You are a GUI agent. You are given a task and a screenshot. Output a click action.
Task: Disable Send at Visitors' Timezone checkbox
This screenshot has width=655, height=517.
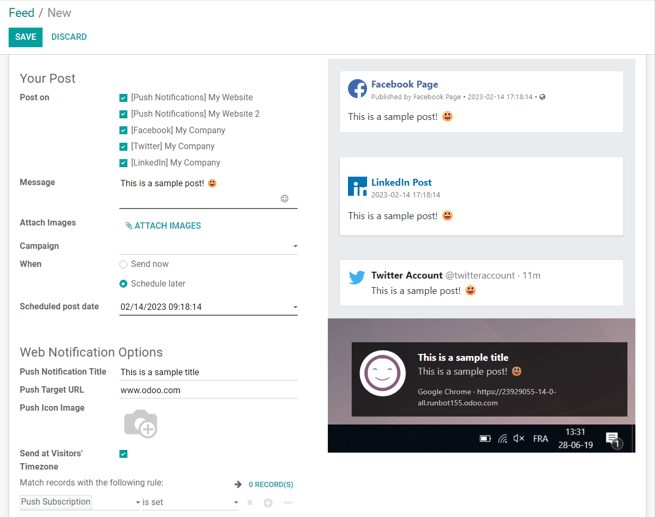point(123,454)
